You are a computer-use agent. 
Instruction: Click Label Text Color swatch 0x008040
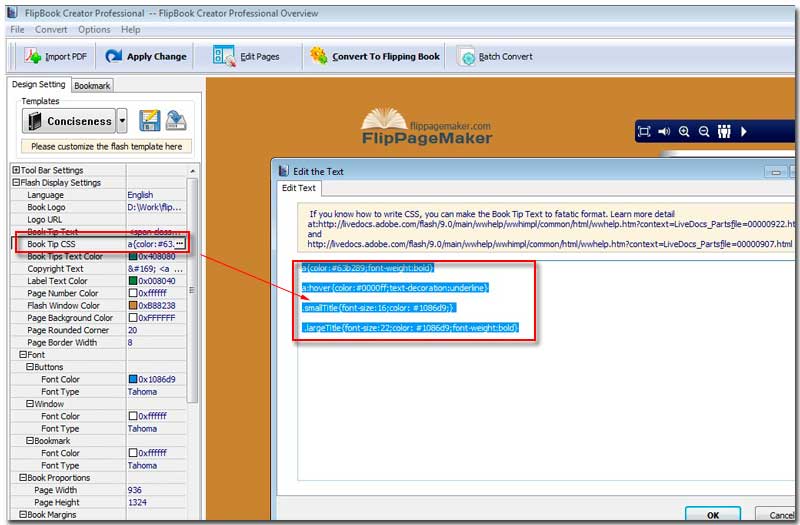[x=133, y=281]
